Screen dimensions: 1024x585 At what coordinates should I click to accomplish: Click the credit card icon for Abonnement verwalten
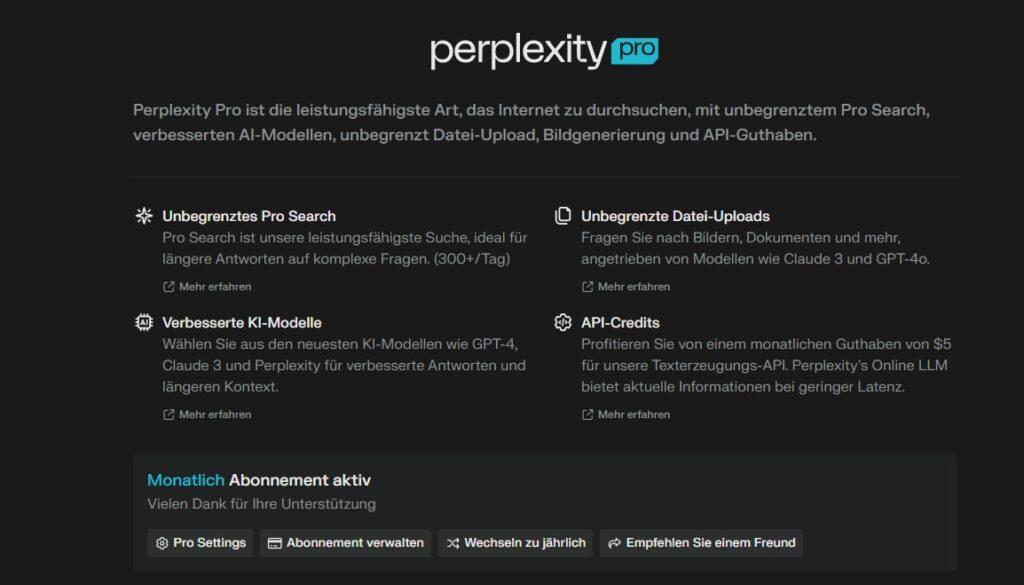[274, 543]
